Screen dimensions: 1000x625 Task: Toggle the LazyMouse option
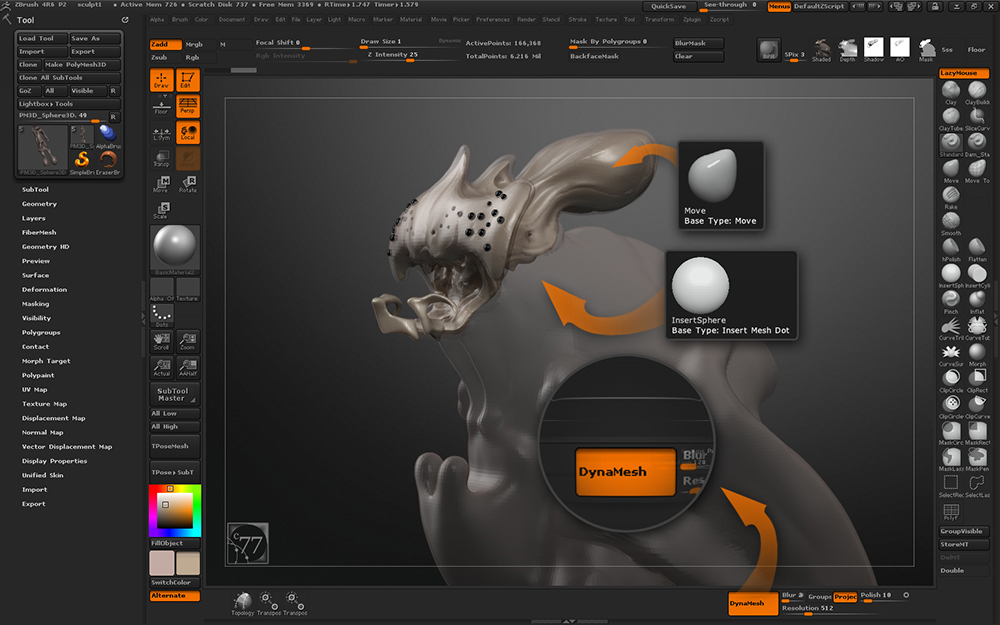[x=964, y=73]
